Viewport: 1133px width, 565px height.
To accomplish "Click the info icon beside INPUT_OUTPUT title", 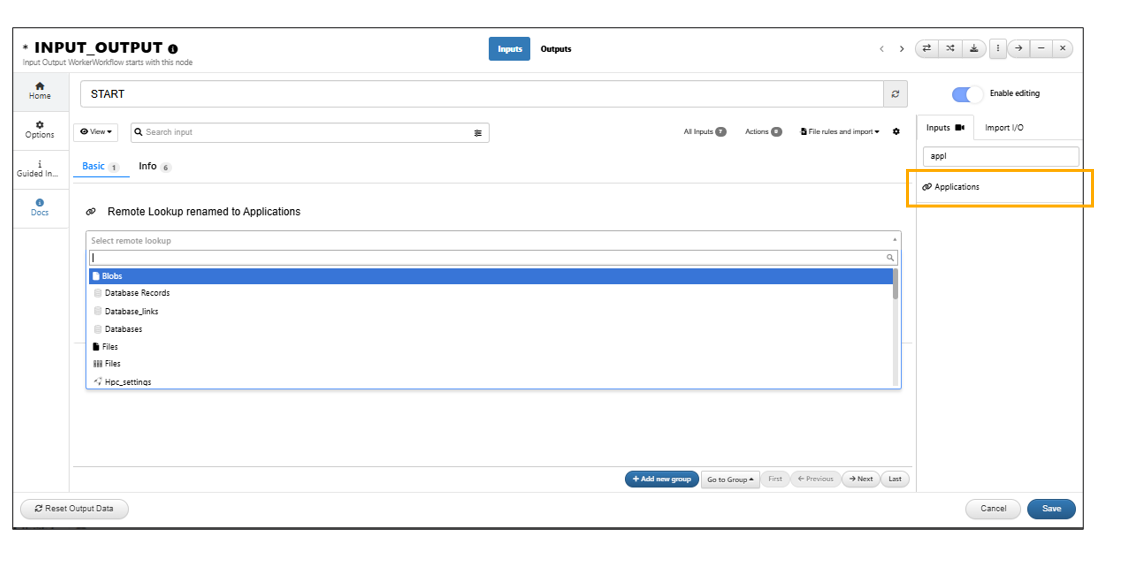I will (x=173, y=49).
